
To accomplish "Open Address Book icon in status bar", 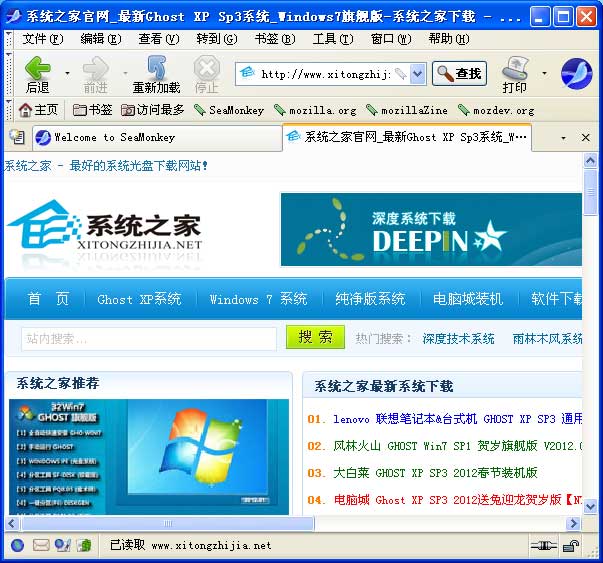I will pos(84,545).
